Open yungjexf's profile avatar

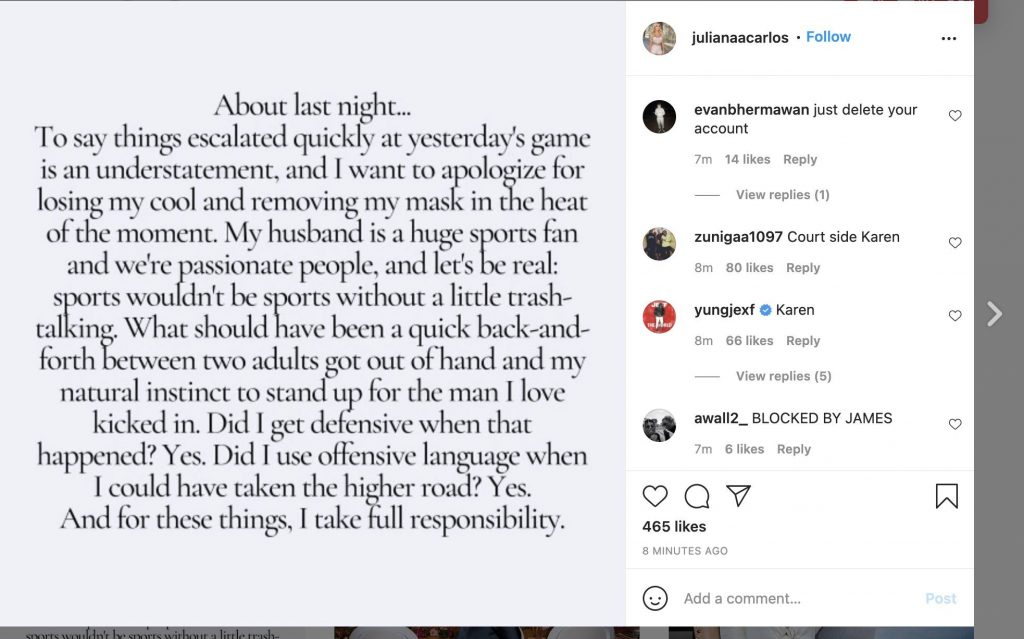[x=659, y=316]
